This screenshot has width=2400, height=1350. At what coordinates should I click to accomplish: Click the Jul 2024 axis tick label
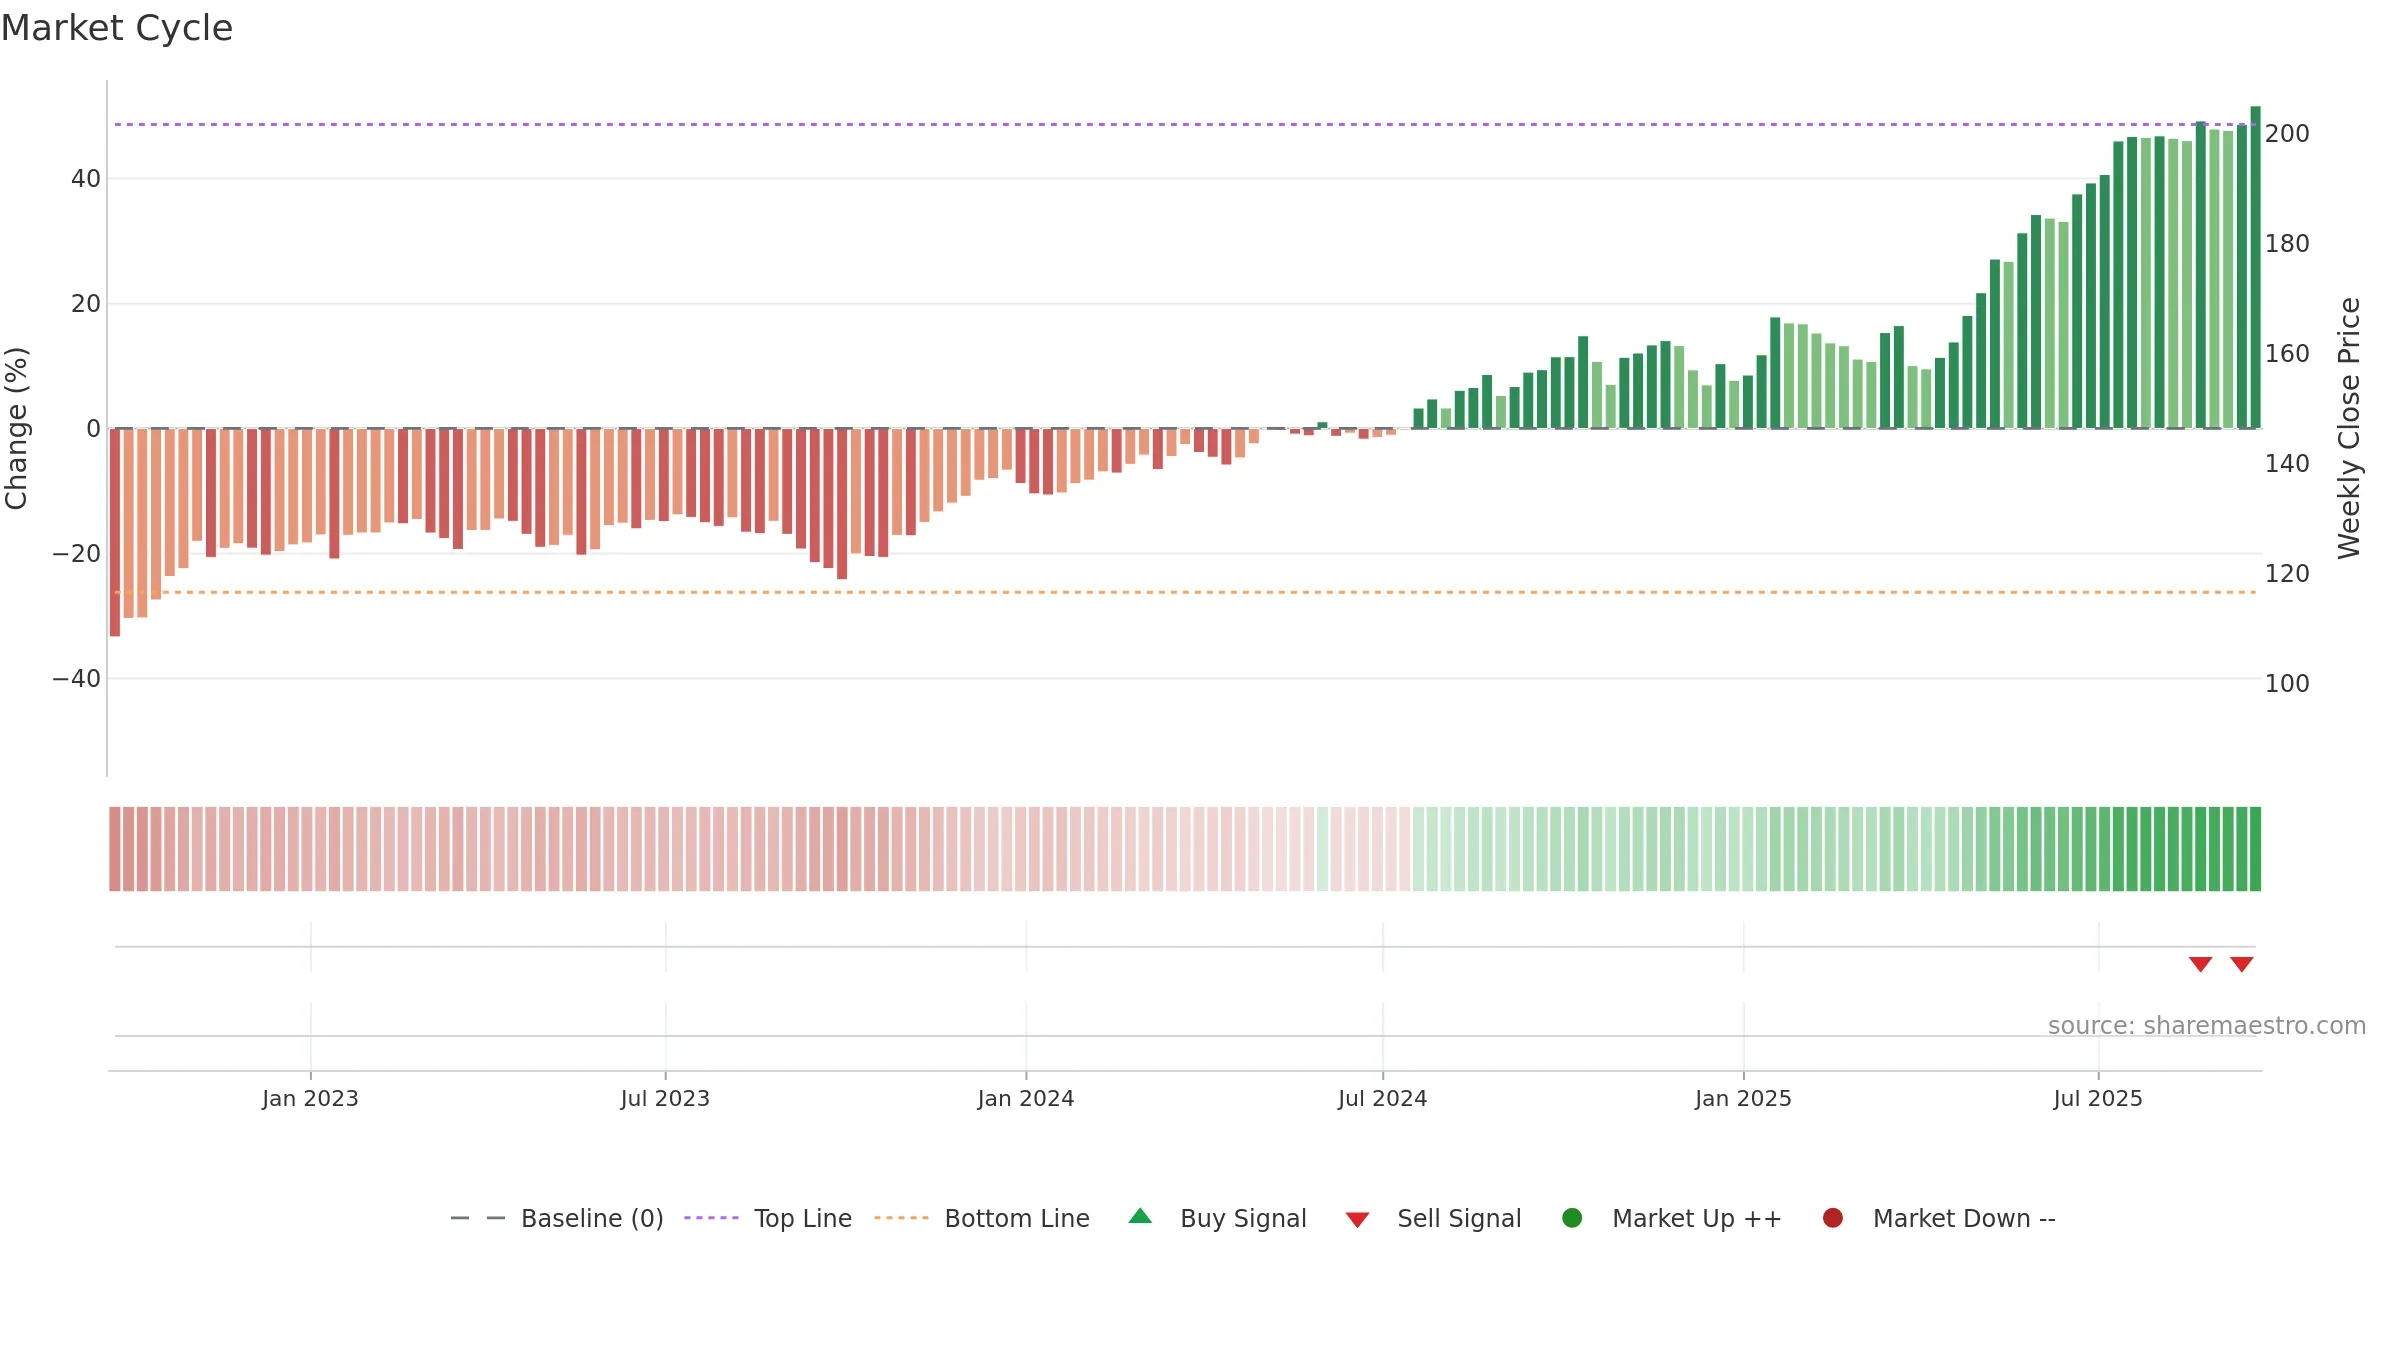[1383, 1099]
